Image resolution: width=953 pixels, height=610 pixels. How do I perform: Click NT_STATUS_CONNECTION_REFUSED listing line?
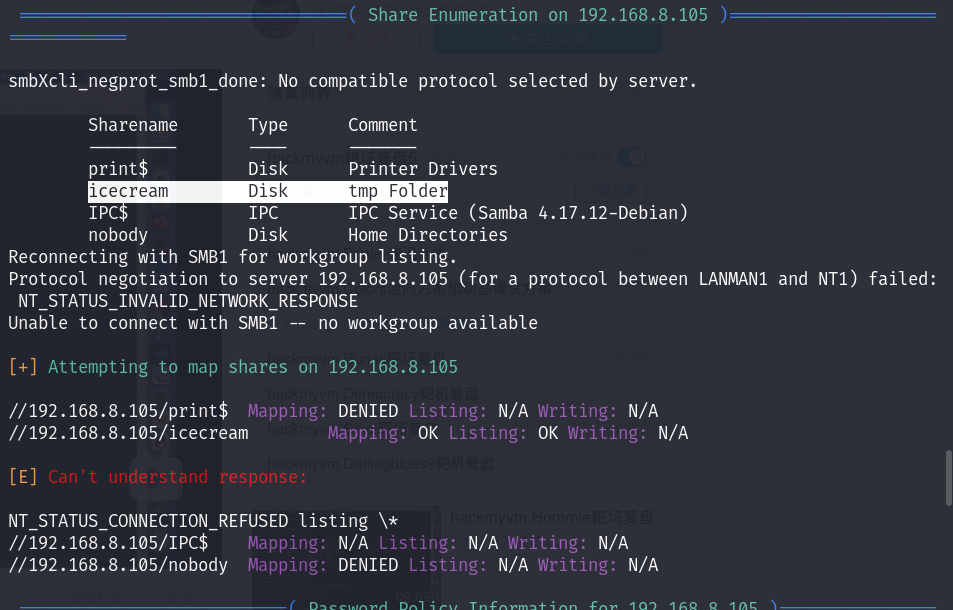click(203, 521)
